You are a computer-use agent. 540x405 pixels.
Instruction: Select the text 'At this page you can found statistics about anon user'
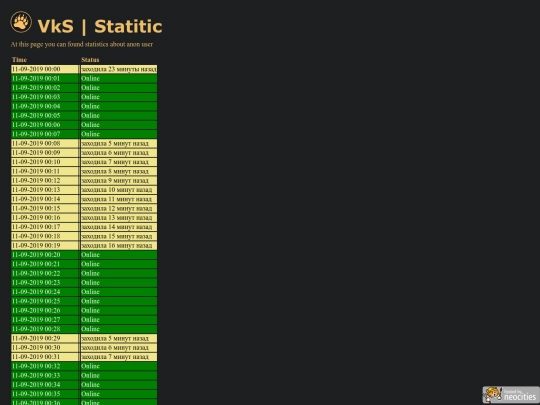(x=82, y=44)
